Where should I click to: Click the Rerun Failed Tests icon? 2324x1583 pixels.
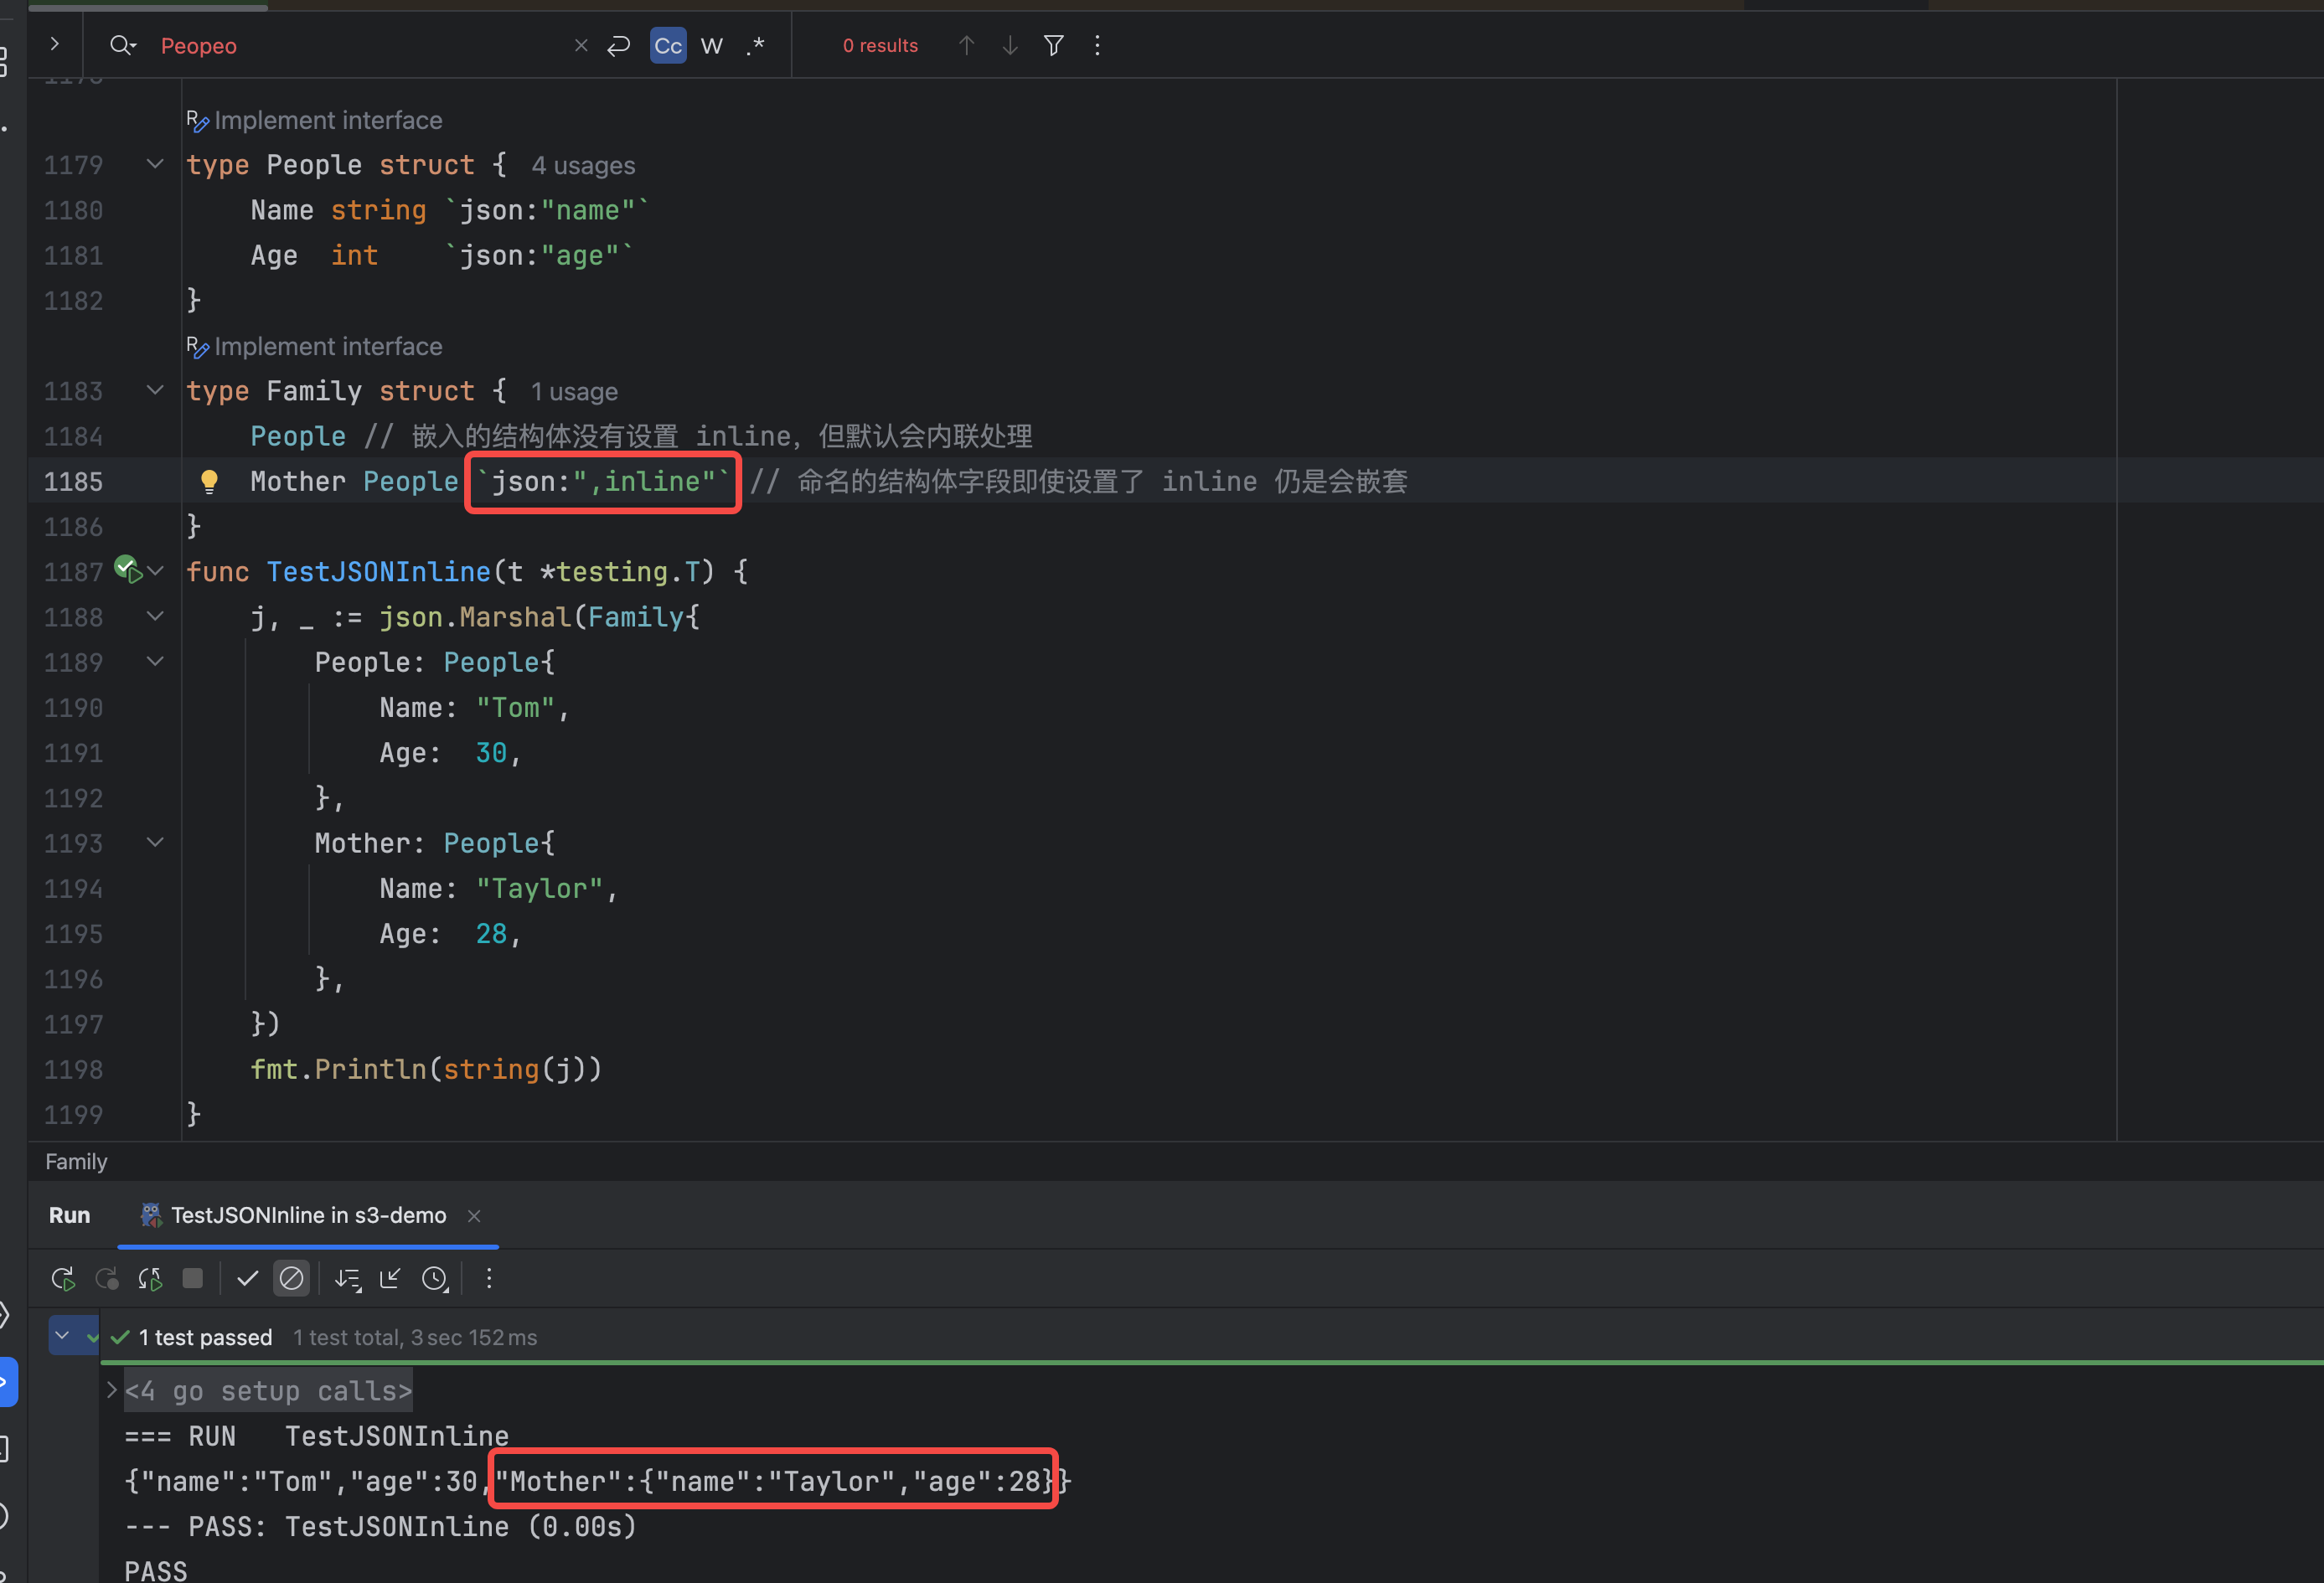tap(107, 1278)
